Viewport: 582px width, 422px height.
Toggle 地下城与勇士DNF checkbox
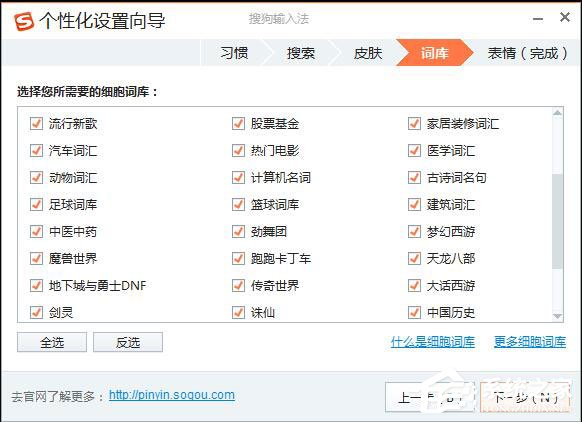pyautogui.click(x=36, y=285)
